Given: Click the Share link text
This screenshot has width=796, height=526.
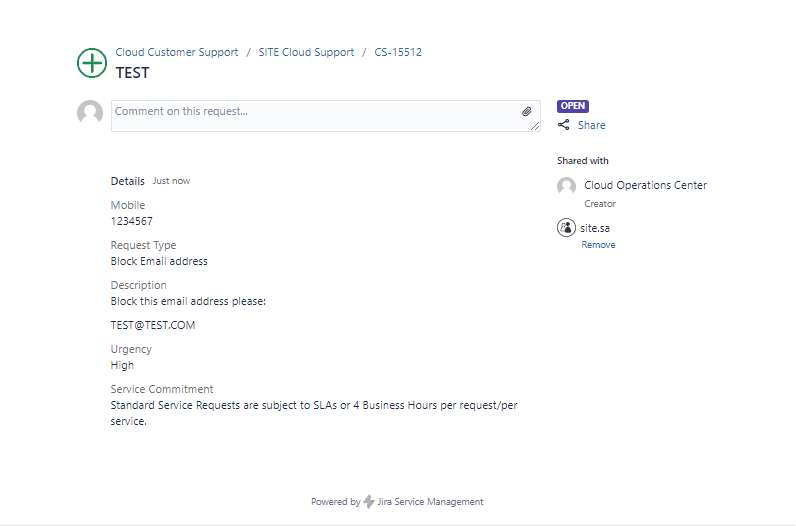Looking at the screenshot, I should point(591,125).
